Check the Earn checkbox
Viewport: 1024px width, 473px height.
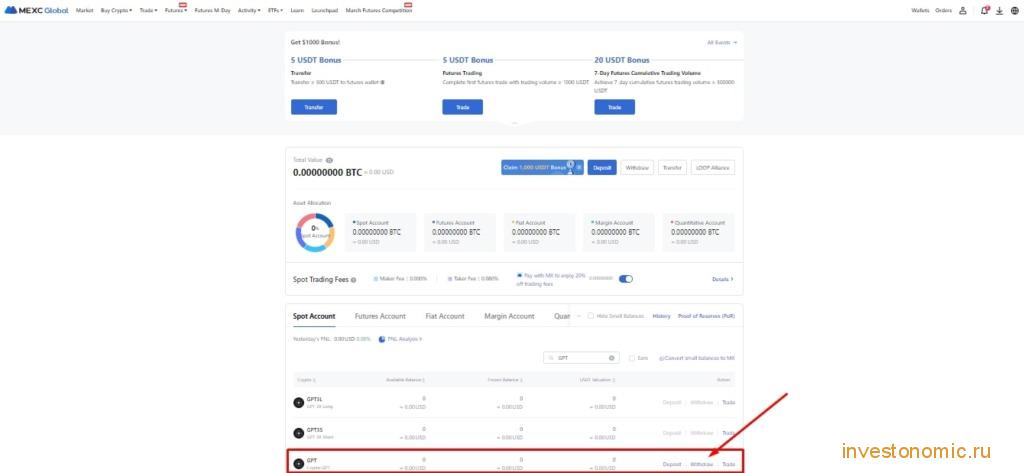click(632, 358)
